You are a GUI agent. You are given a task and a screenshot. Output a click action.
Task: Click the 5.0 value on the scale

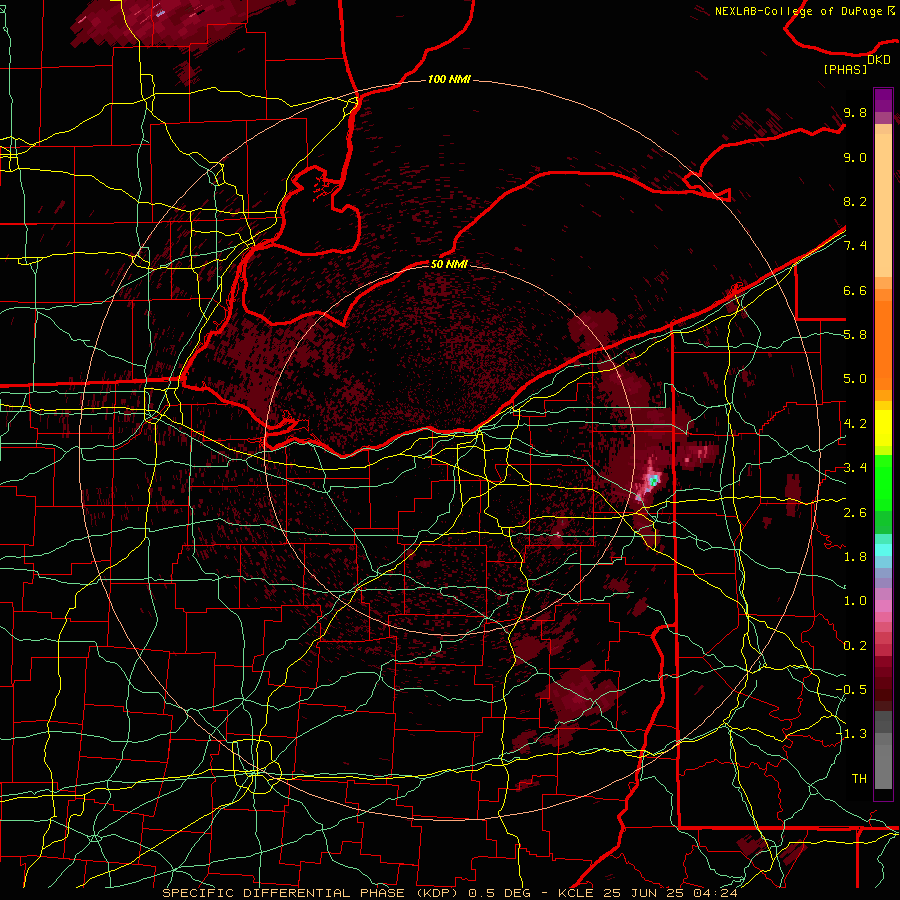point(855,379)
